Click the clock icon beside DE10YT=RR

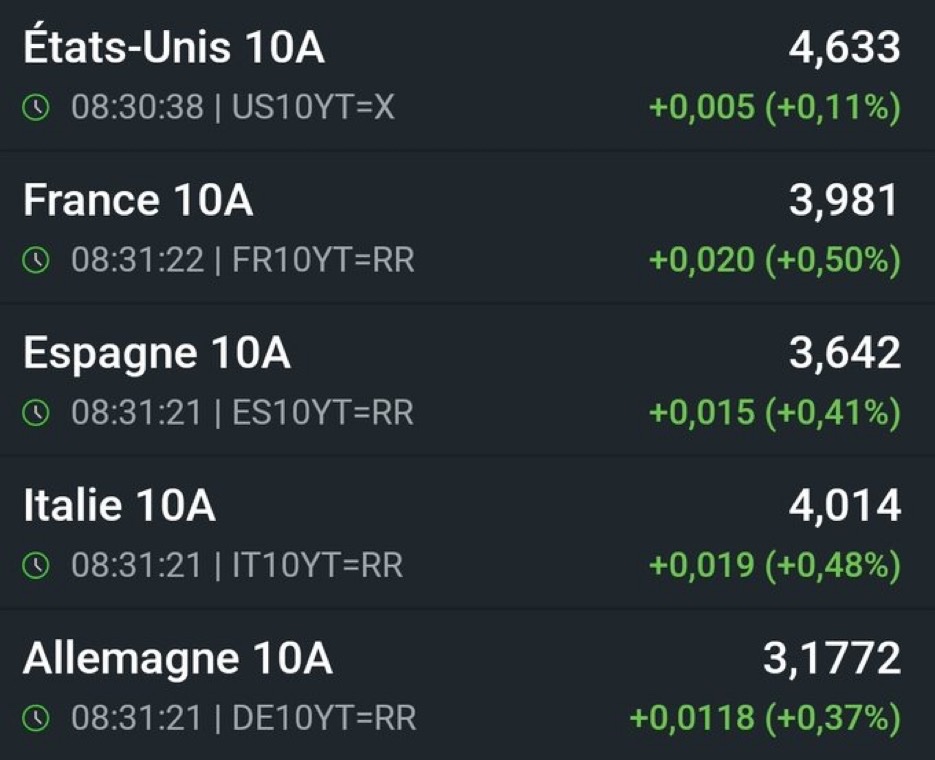[x=36, y=718]
